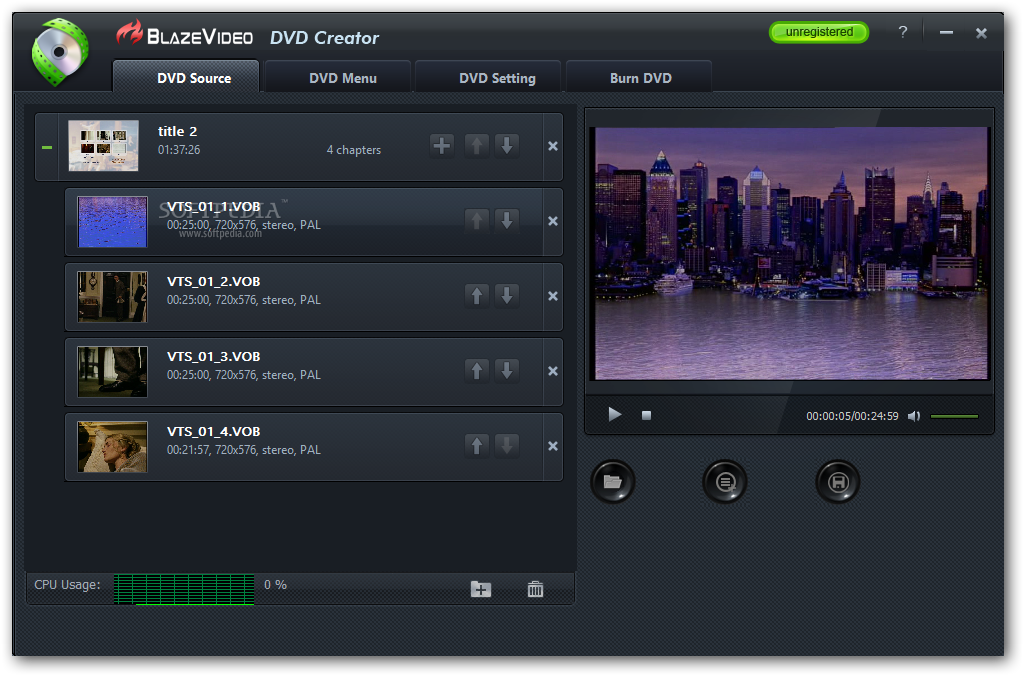This screenshot has width=1024, height=676.
Task: Click the title 2 name text
Action: [178, 131]
